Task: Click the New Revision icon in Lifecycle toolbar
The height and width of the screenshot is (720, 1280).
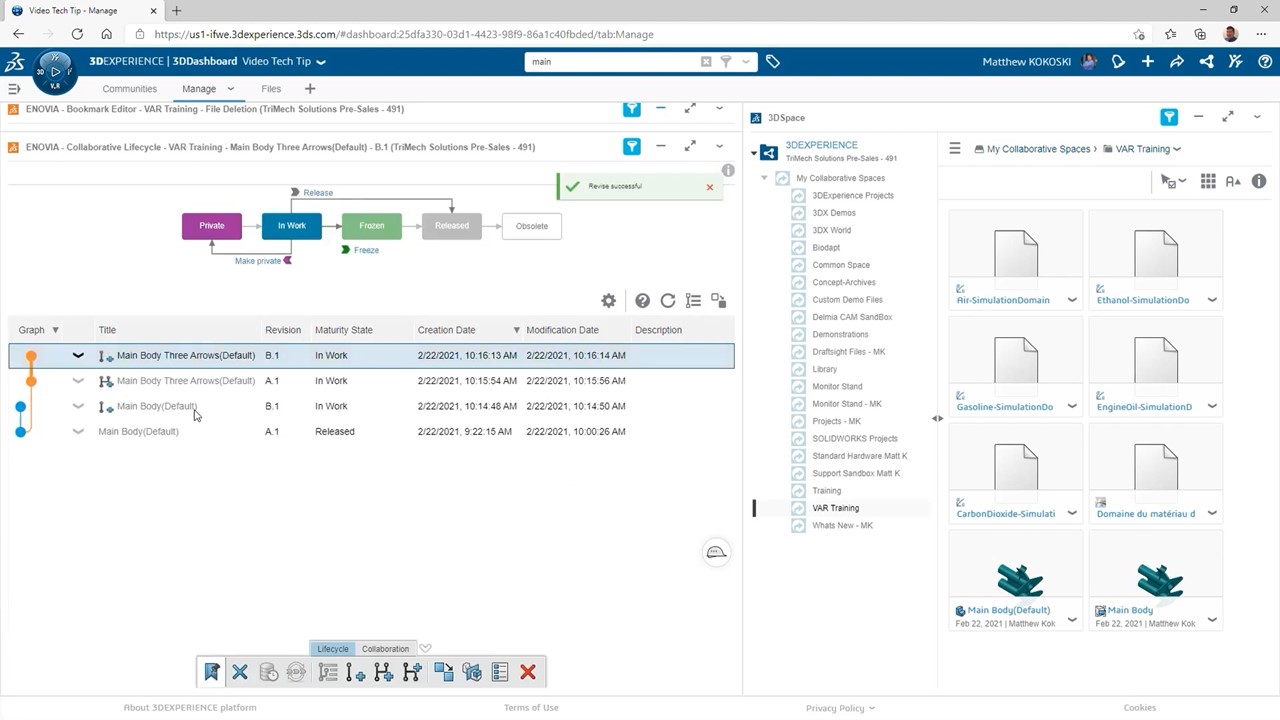Action: coord(355,673)
